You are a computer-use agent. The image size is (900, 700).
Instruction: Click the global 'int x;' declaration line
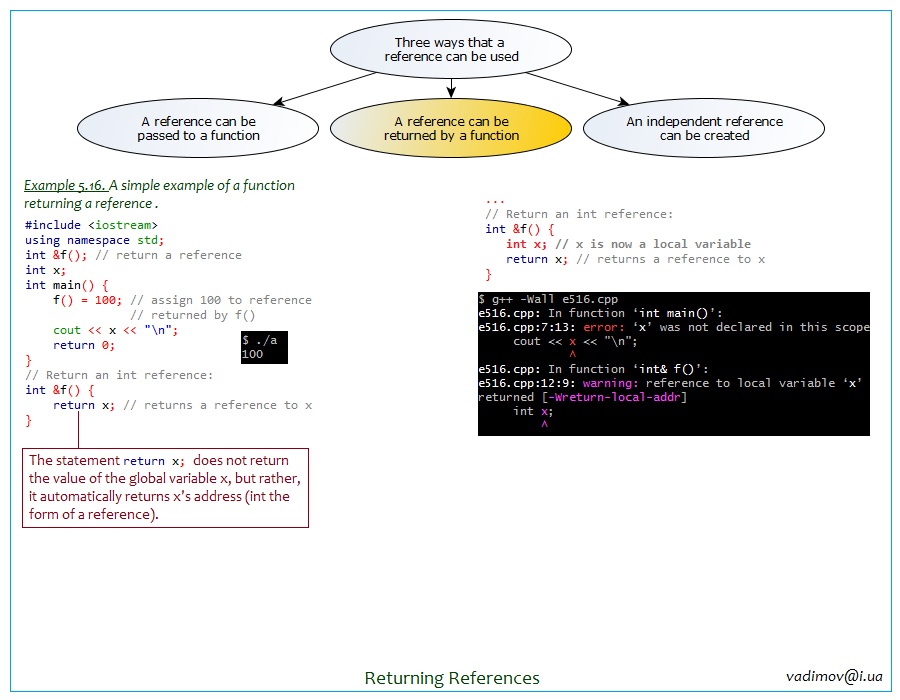point(45,270)
